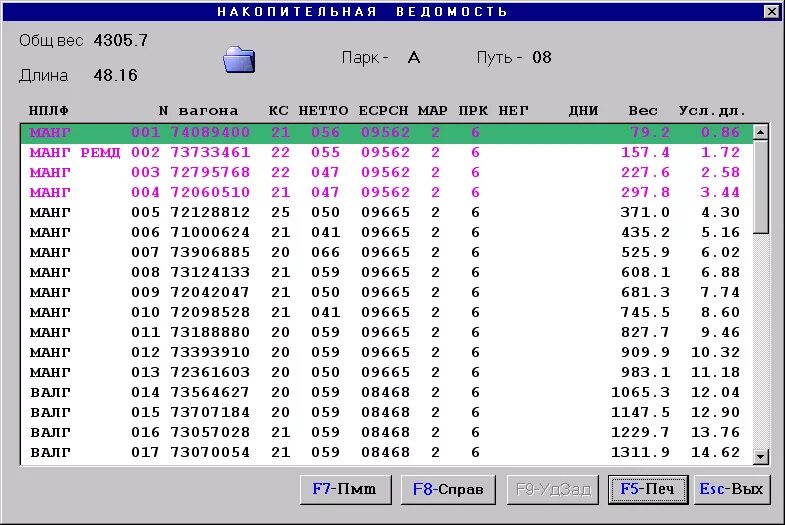Select row 016 wagon 73057028
785x525 pixels.
coord(386,433)
